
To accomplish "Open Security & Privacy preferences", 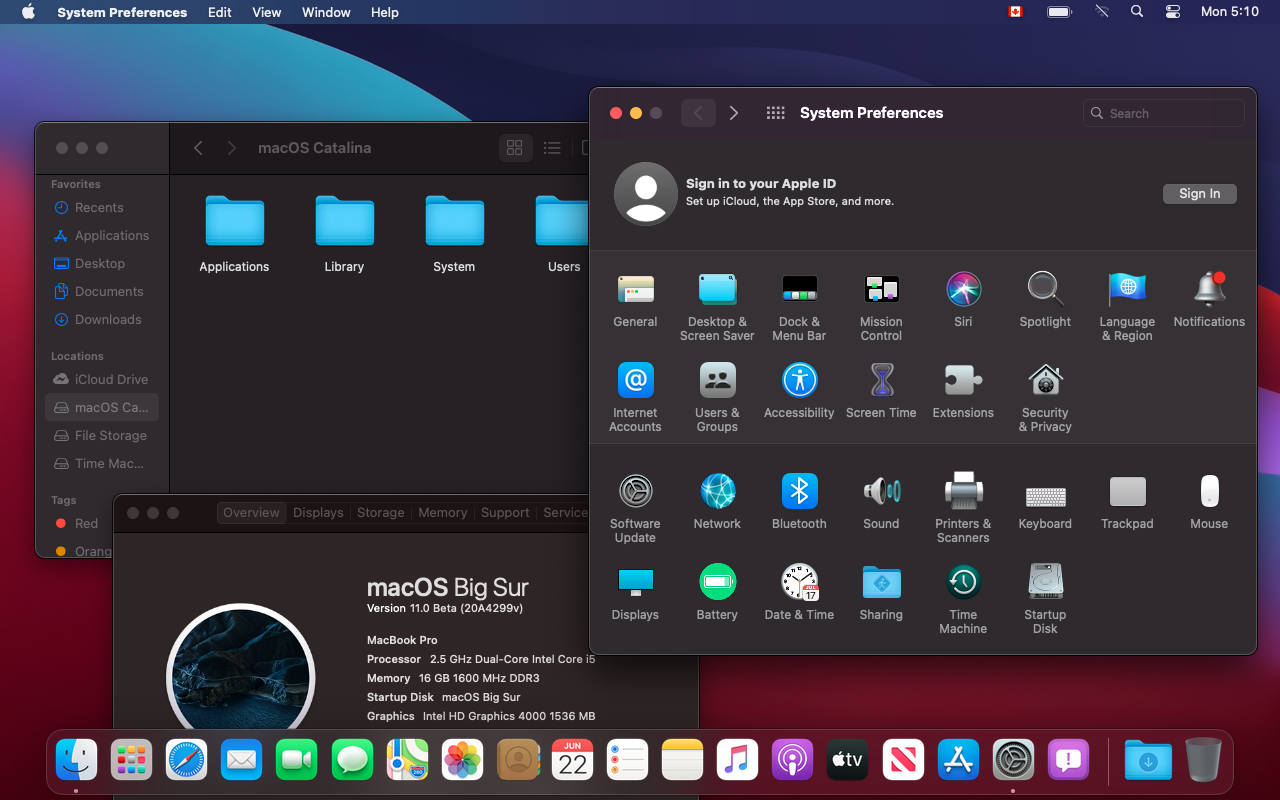I will pos(1045,398).
